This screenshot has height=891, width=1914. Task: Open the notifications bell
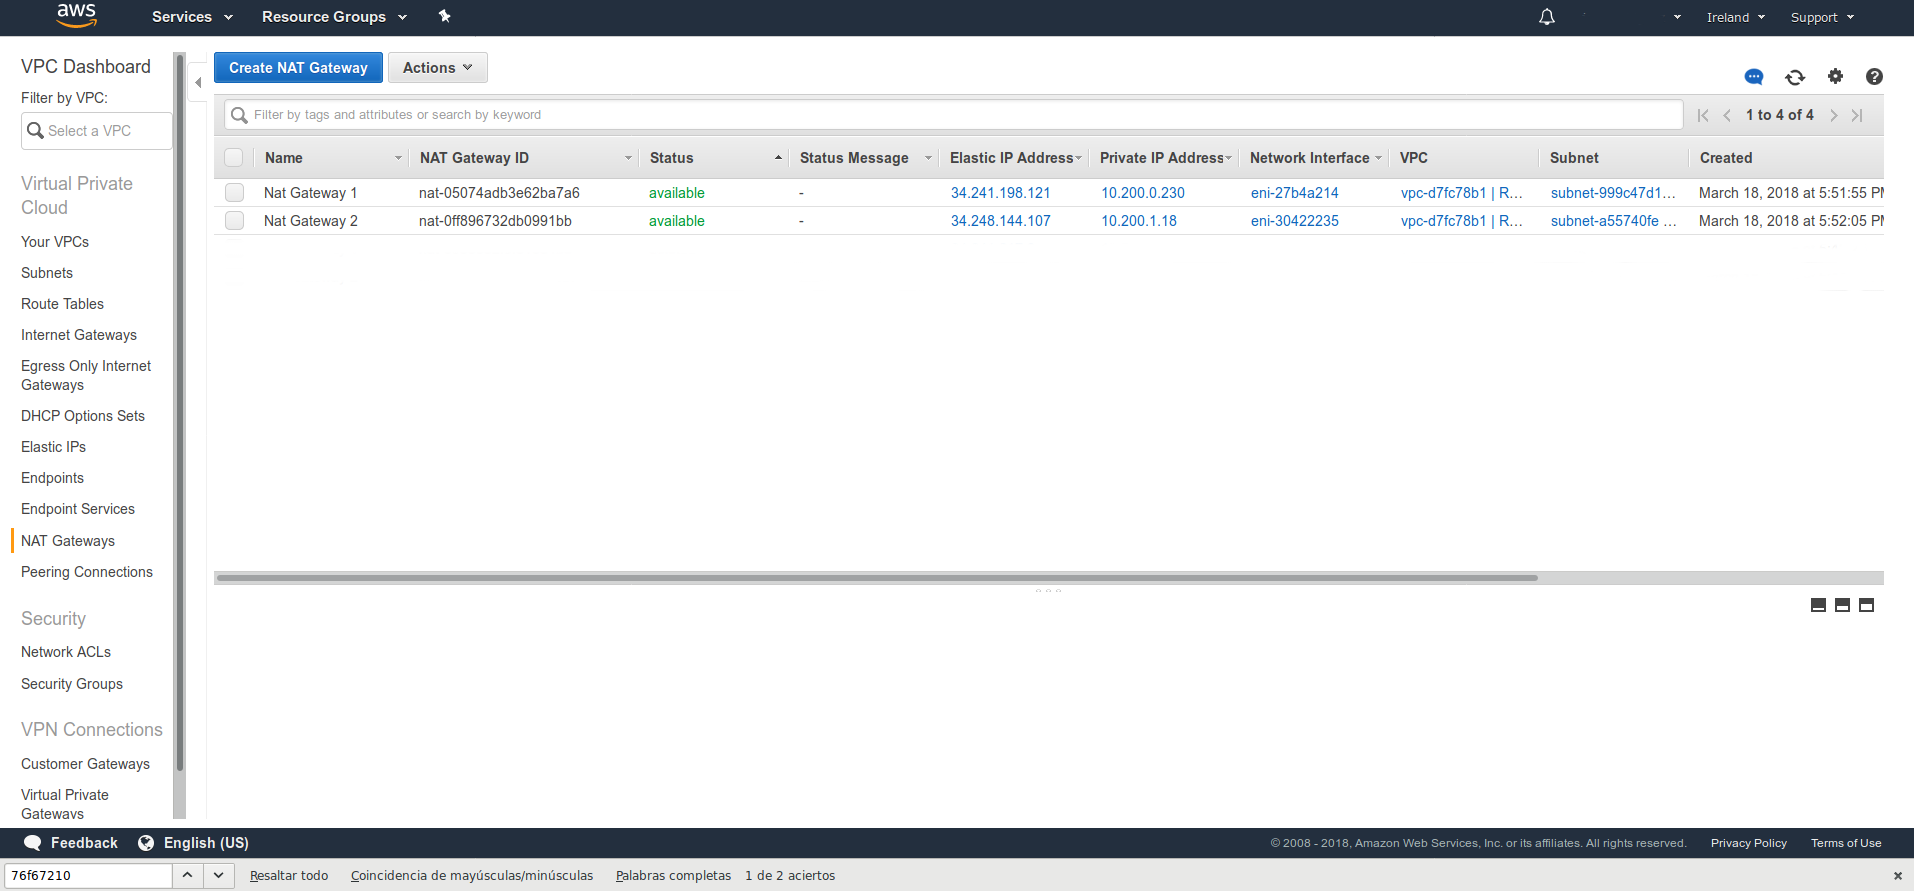pos(1546,17)
